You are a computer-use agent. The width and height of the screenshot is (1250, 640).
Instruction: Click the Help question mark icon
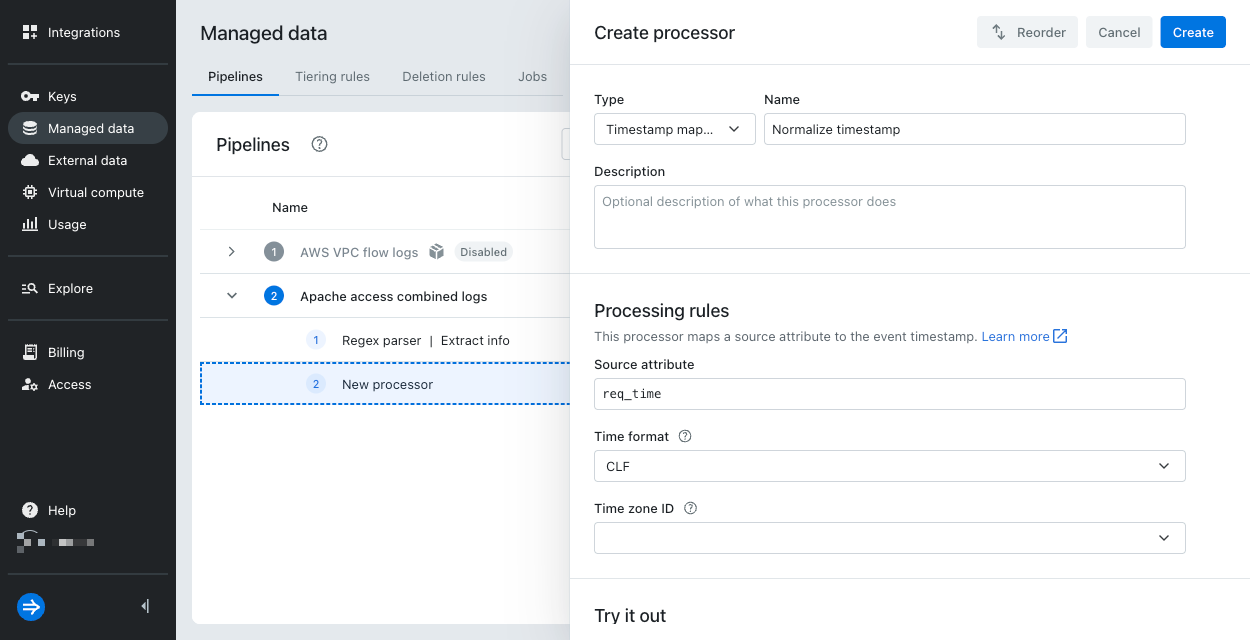(30, 510)
